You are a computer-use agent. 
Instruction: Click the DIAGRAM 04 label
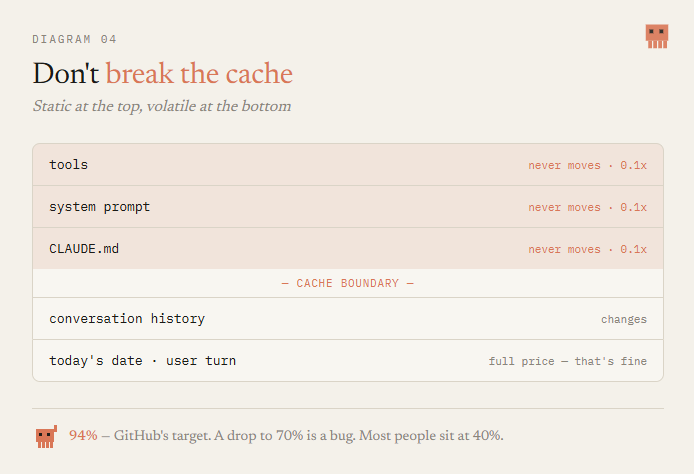(74, 39)
